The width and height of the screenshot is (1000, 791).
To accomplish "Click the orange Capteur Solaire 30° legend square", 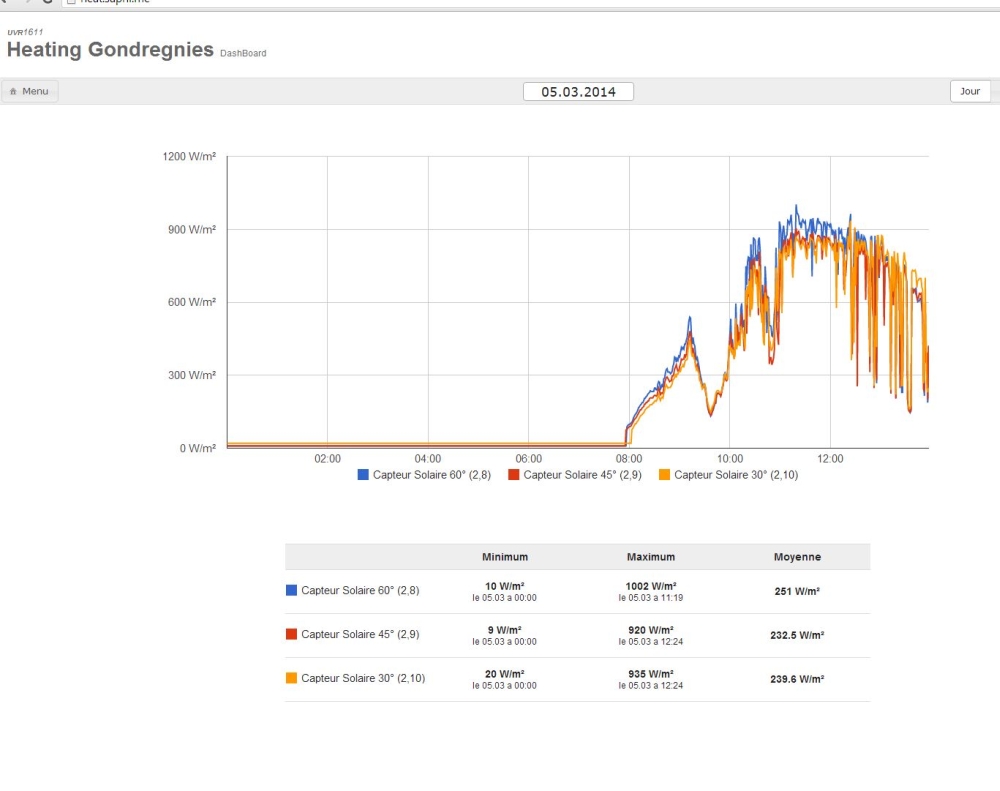I will click(x=665, y=475).
